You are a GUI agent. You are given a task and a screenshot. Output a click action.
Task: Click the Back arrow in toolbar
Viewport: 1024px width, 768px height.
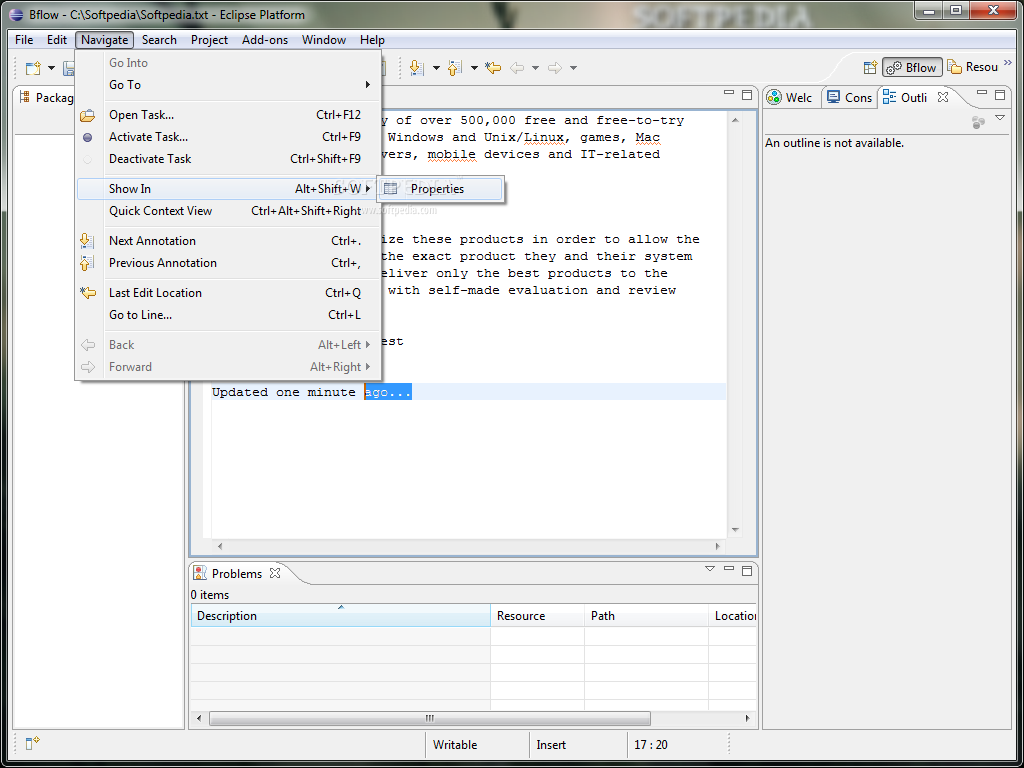[x=517, y=68]
